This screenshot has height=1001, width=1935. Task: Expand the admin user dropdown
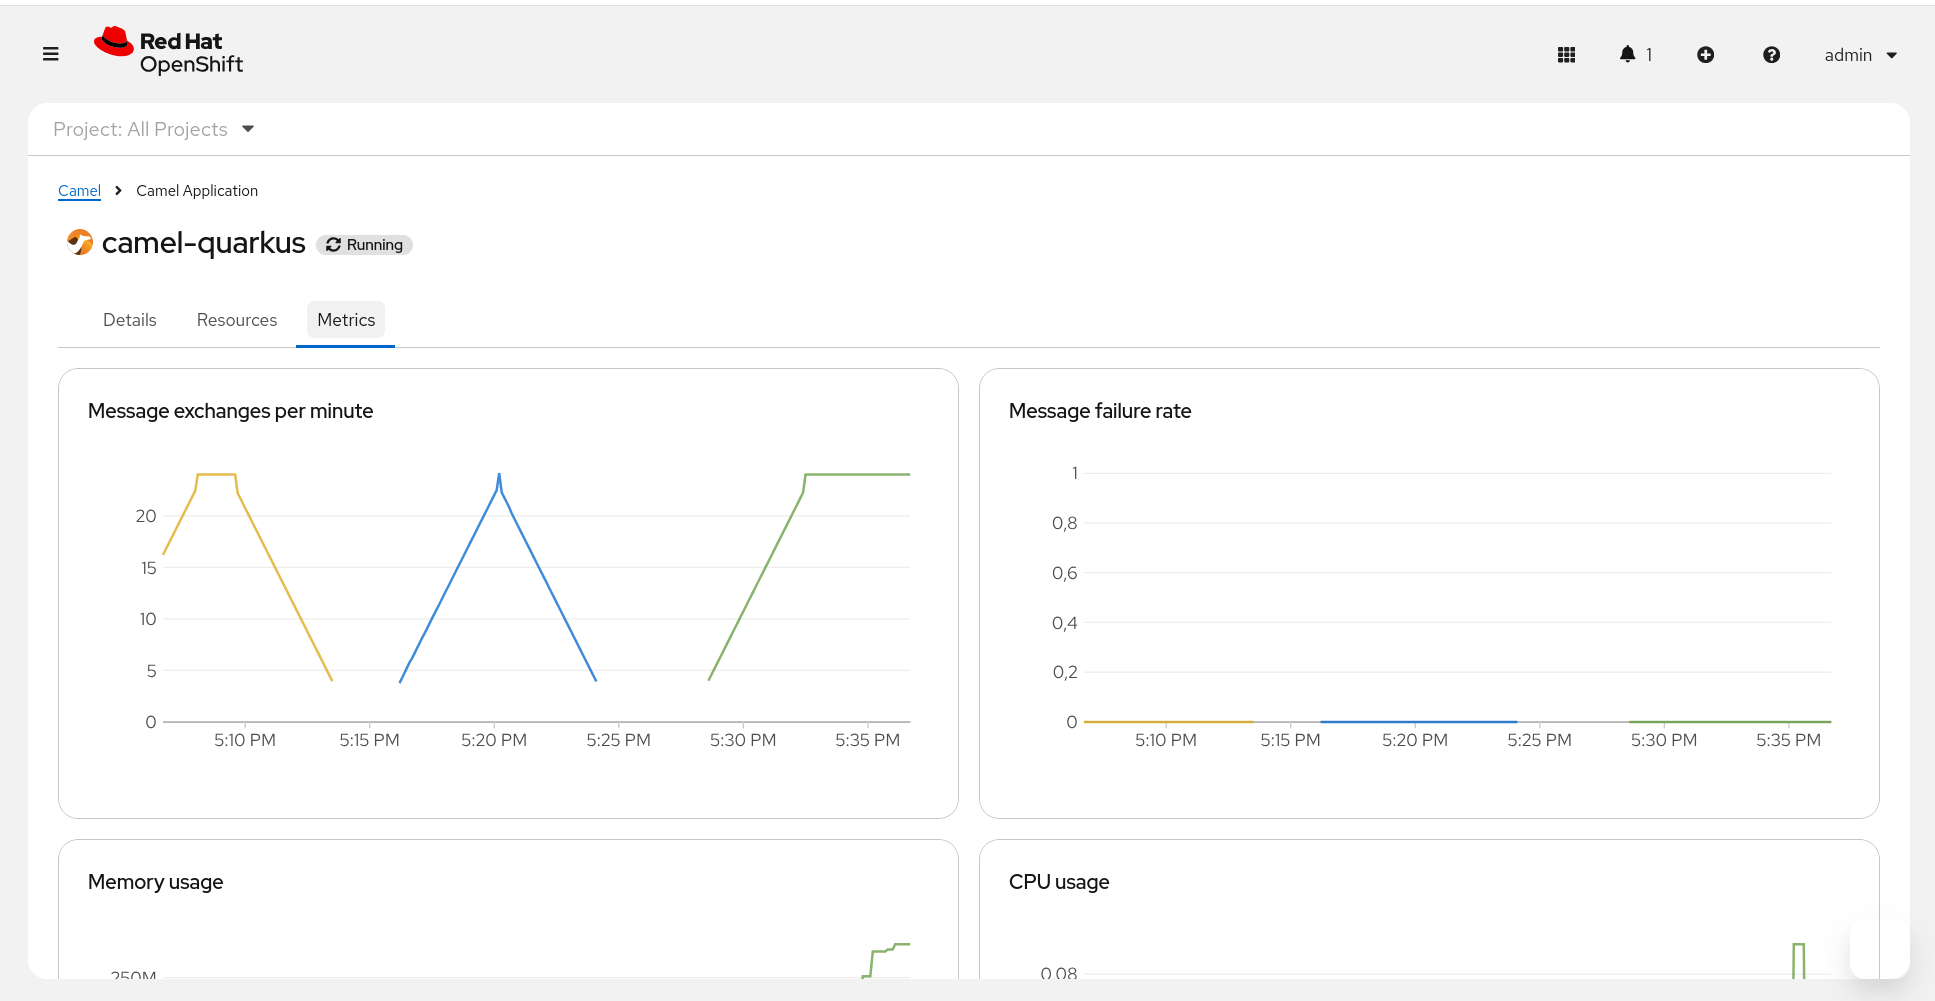click(1860, 55)
